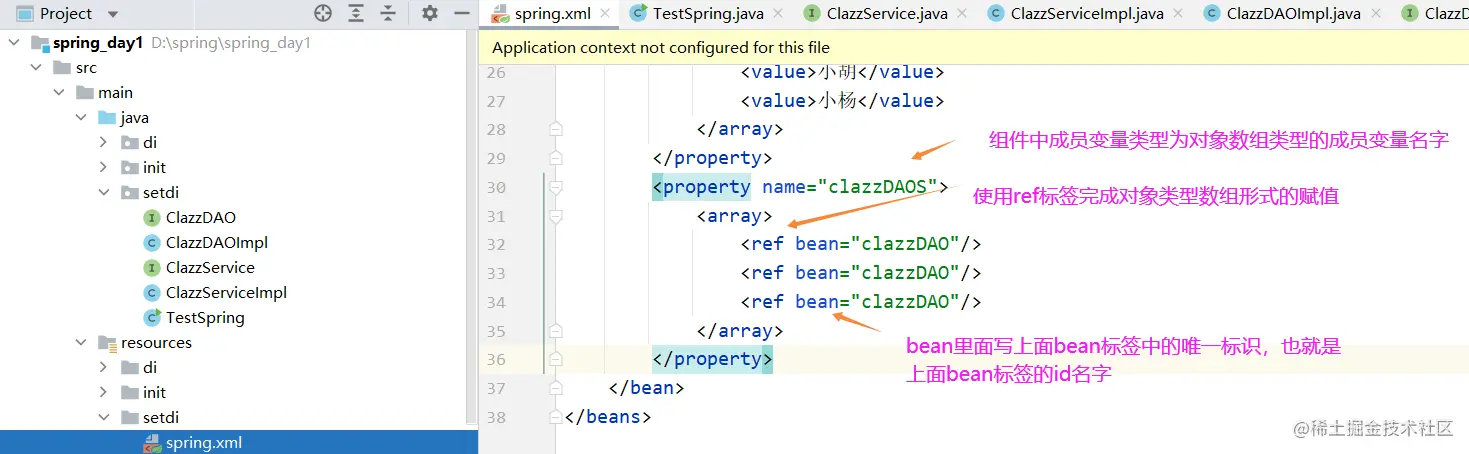The height and width of the screenshot is (454, 1469).
Task: Click the locate/select opened file target icon
Action: (322, 13)
